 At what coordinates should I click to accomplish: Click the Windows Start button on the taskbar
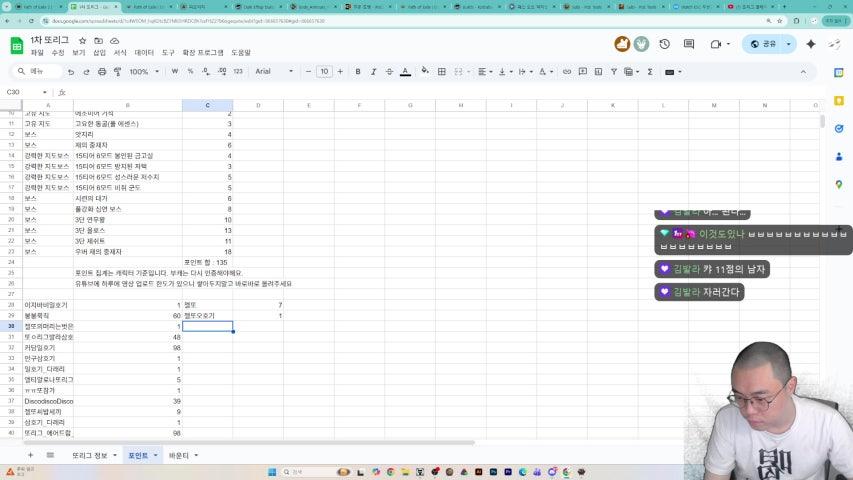pyautogui.click(x=272, y=472)
